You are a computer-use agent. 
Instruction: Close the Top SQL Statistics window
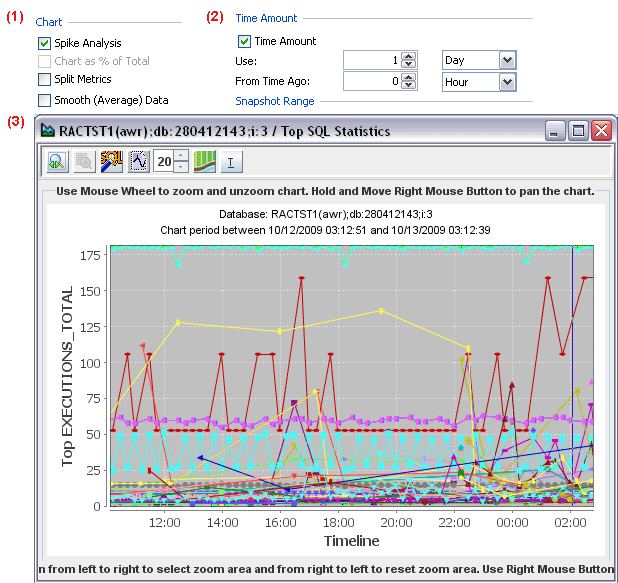click(600, 130)
